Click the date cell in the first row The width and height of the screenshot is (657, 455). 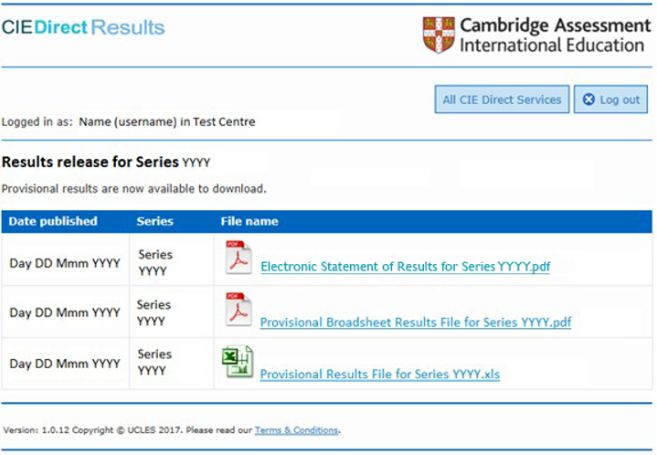coord(65,263)
